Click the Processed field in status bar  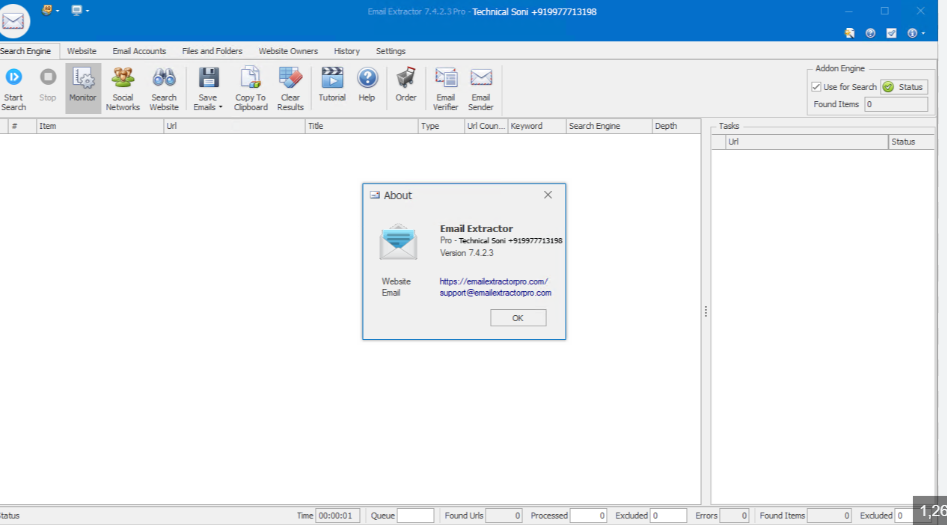click(x=588, y=515)
